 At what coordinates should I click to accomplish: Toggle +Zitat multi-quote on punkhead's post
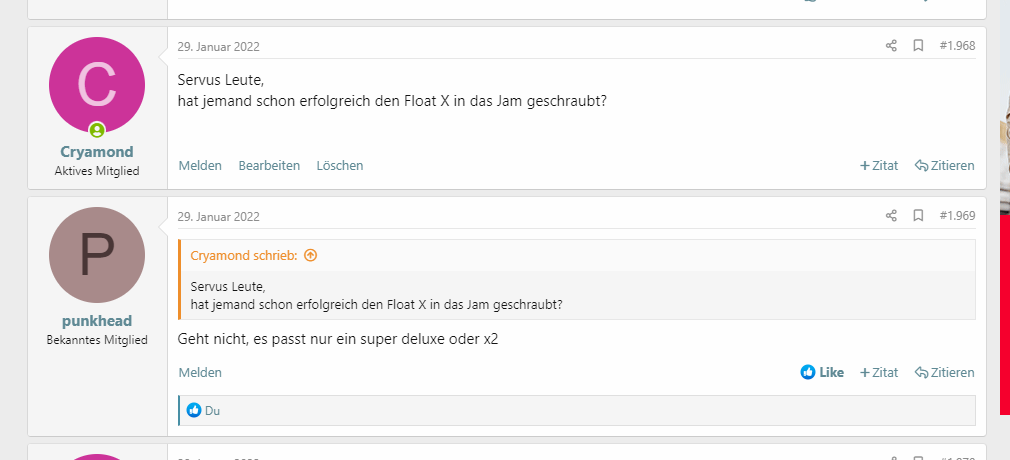click(879, 372)
